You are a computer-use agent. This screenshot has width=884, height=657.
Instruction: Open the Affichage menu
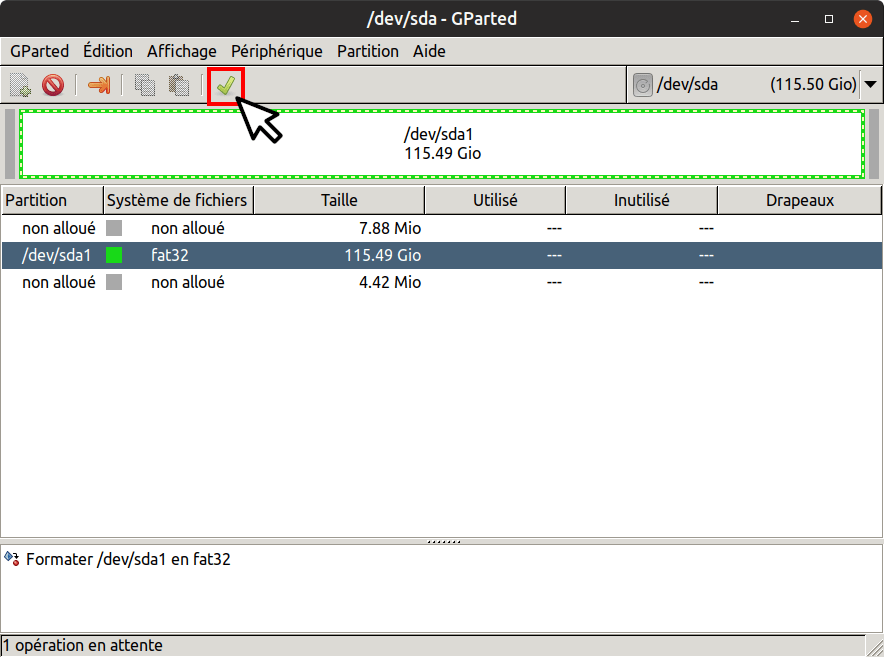pyautogui.click(x=182, y=51)
